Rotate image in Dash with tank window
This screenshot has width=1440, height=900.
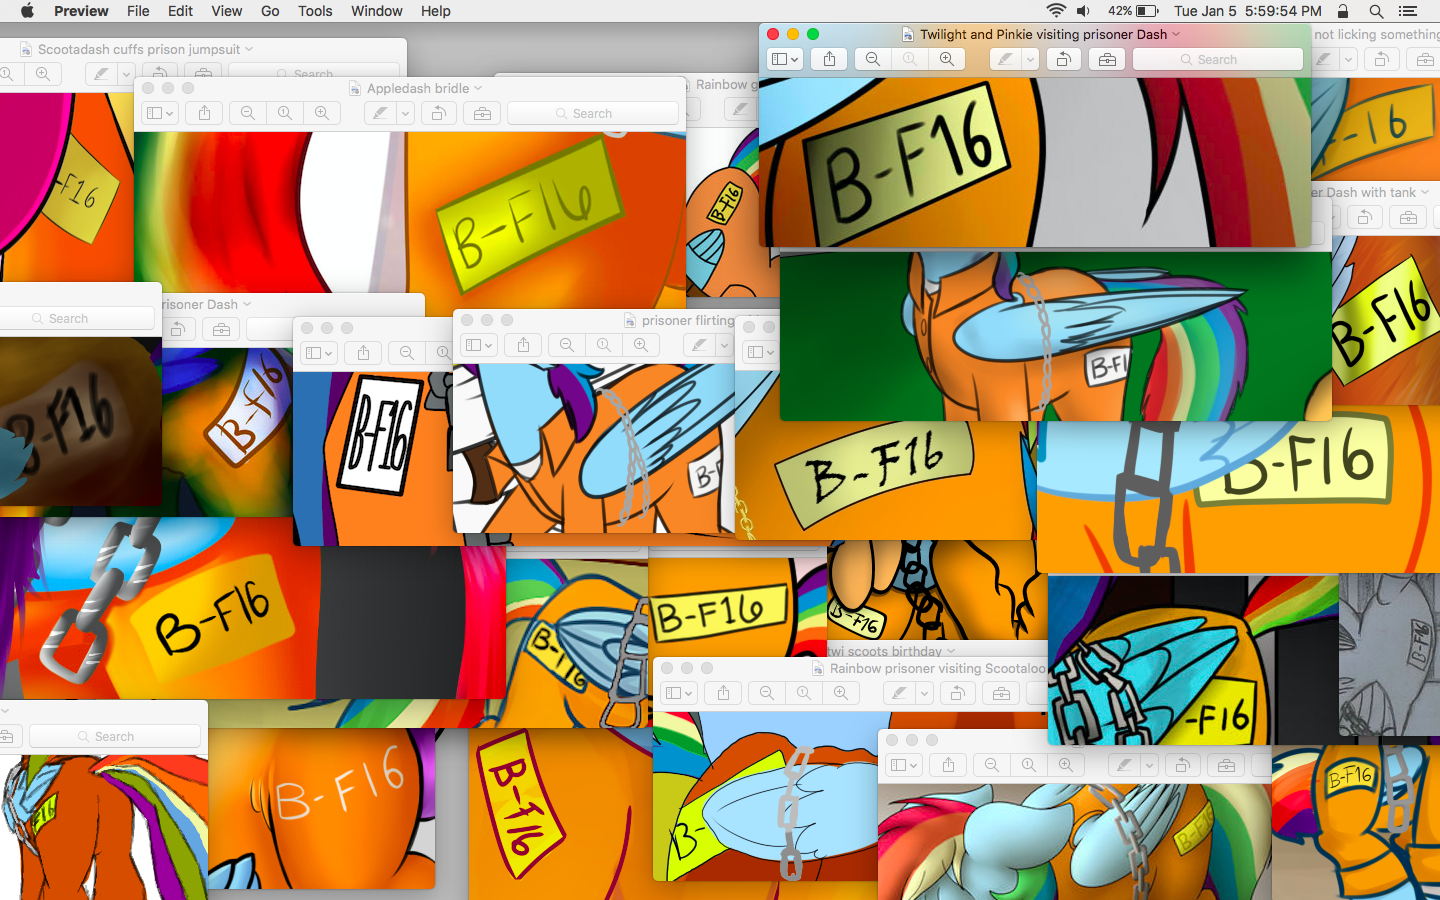[x=1365, y=217]
